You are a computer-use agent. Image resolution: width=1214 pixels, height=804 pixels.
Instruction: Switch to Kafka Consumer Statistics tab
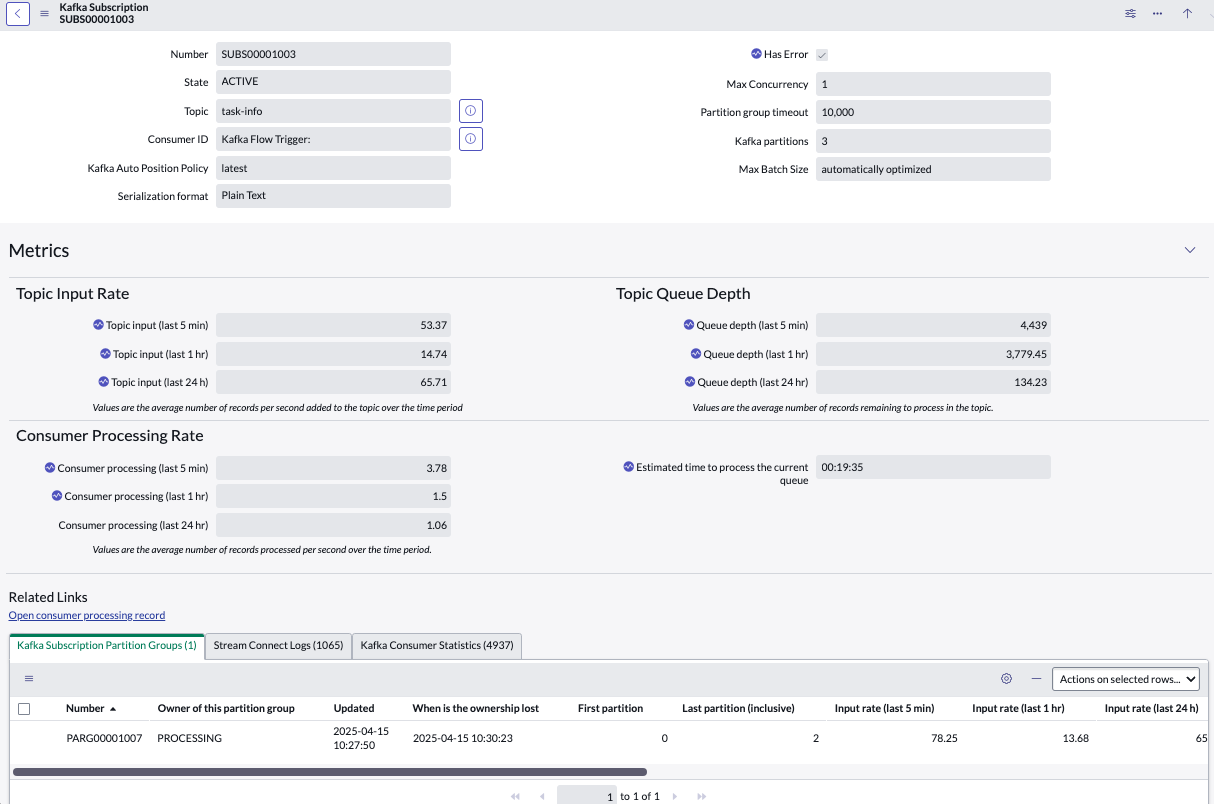[x=437, y=646]
